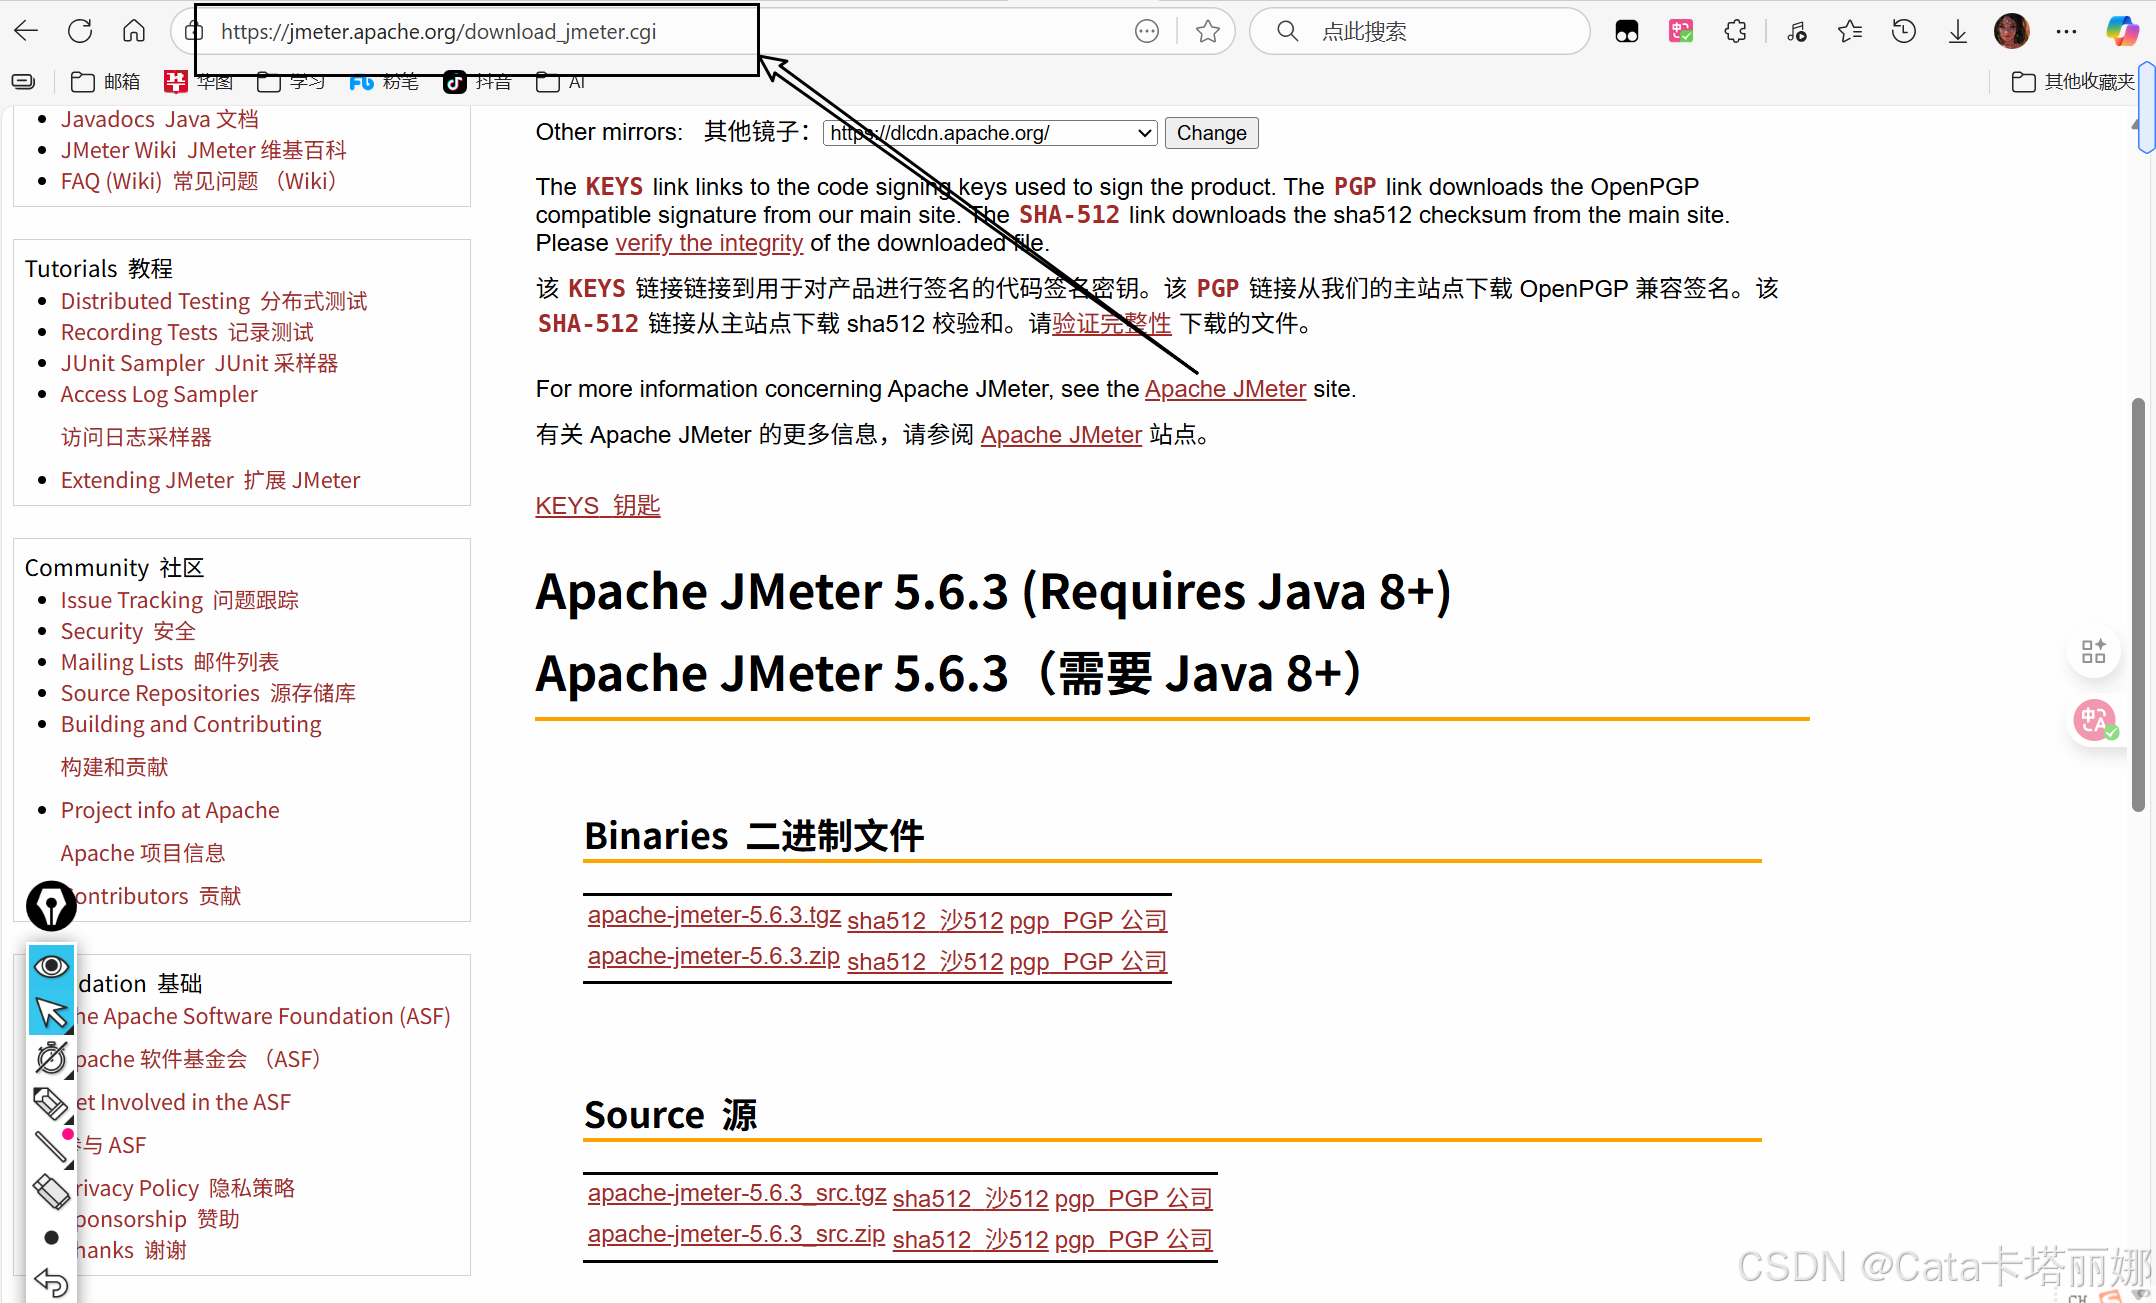Select the cursor arrow tool in annotation toolbar
The width and height of the screenshot is (2156, 1303).
[x=51, y=1013]
